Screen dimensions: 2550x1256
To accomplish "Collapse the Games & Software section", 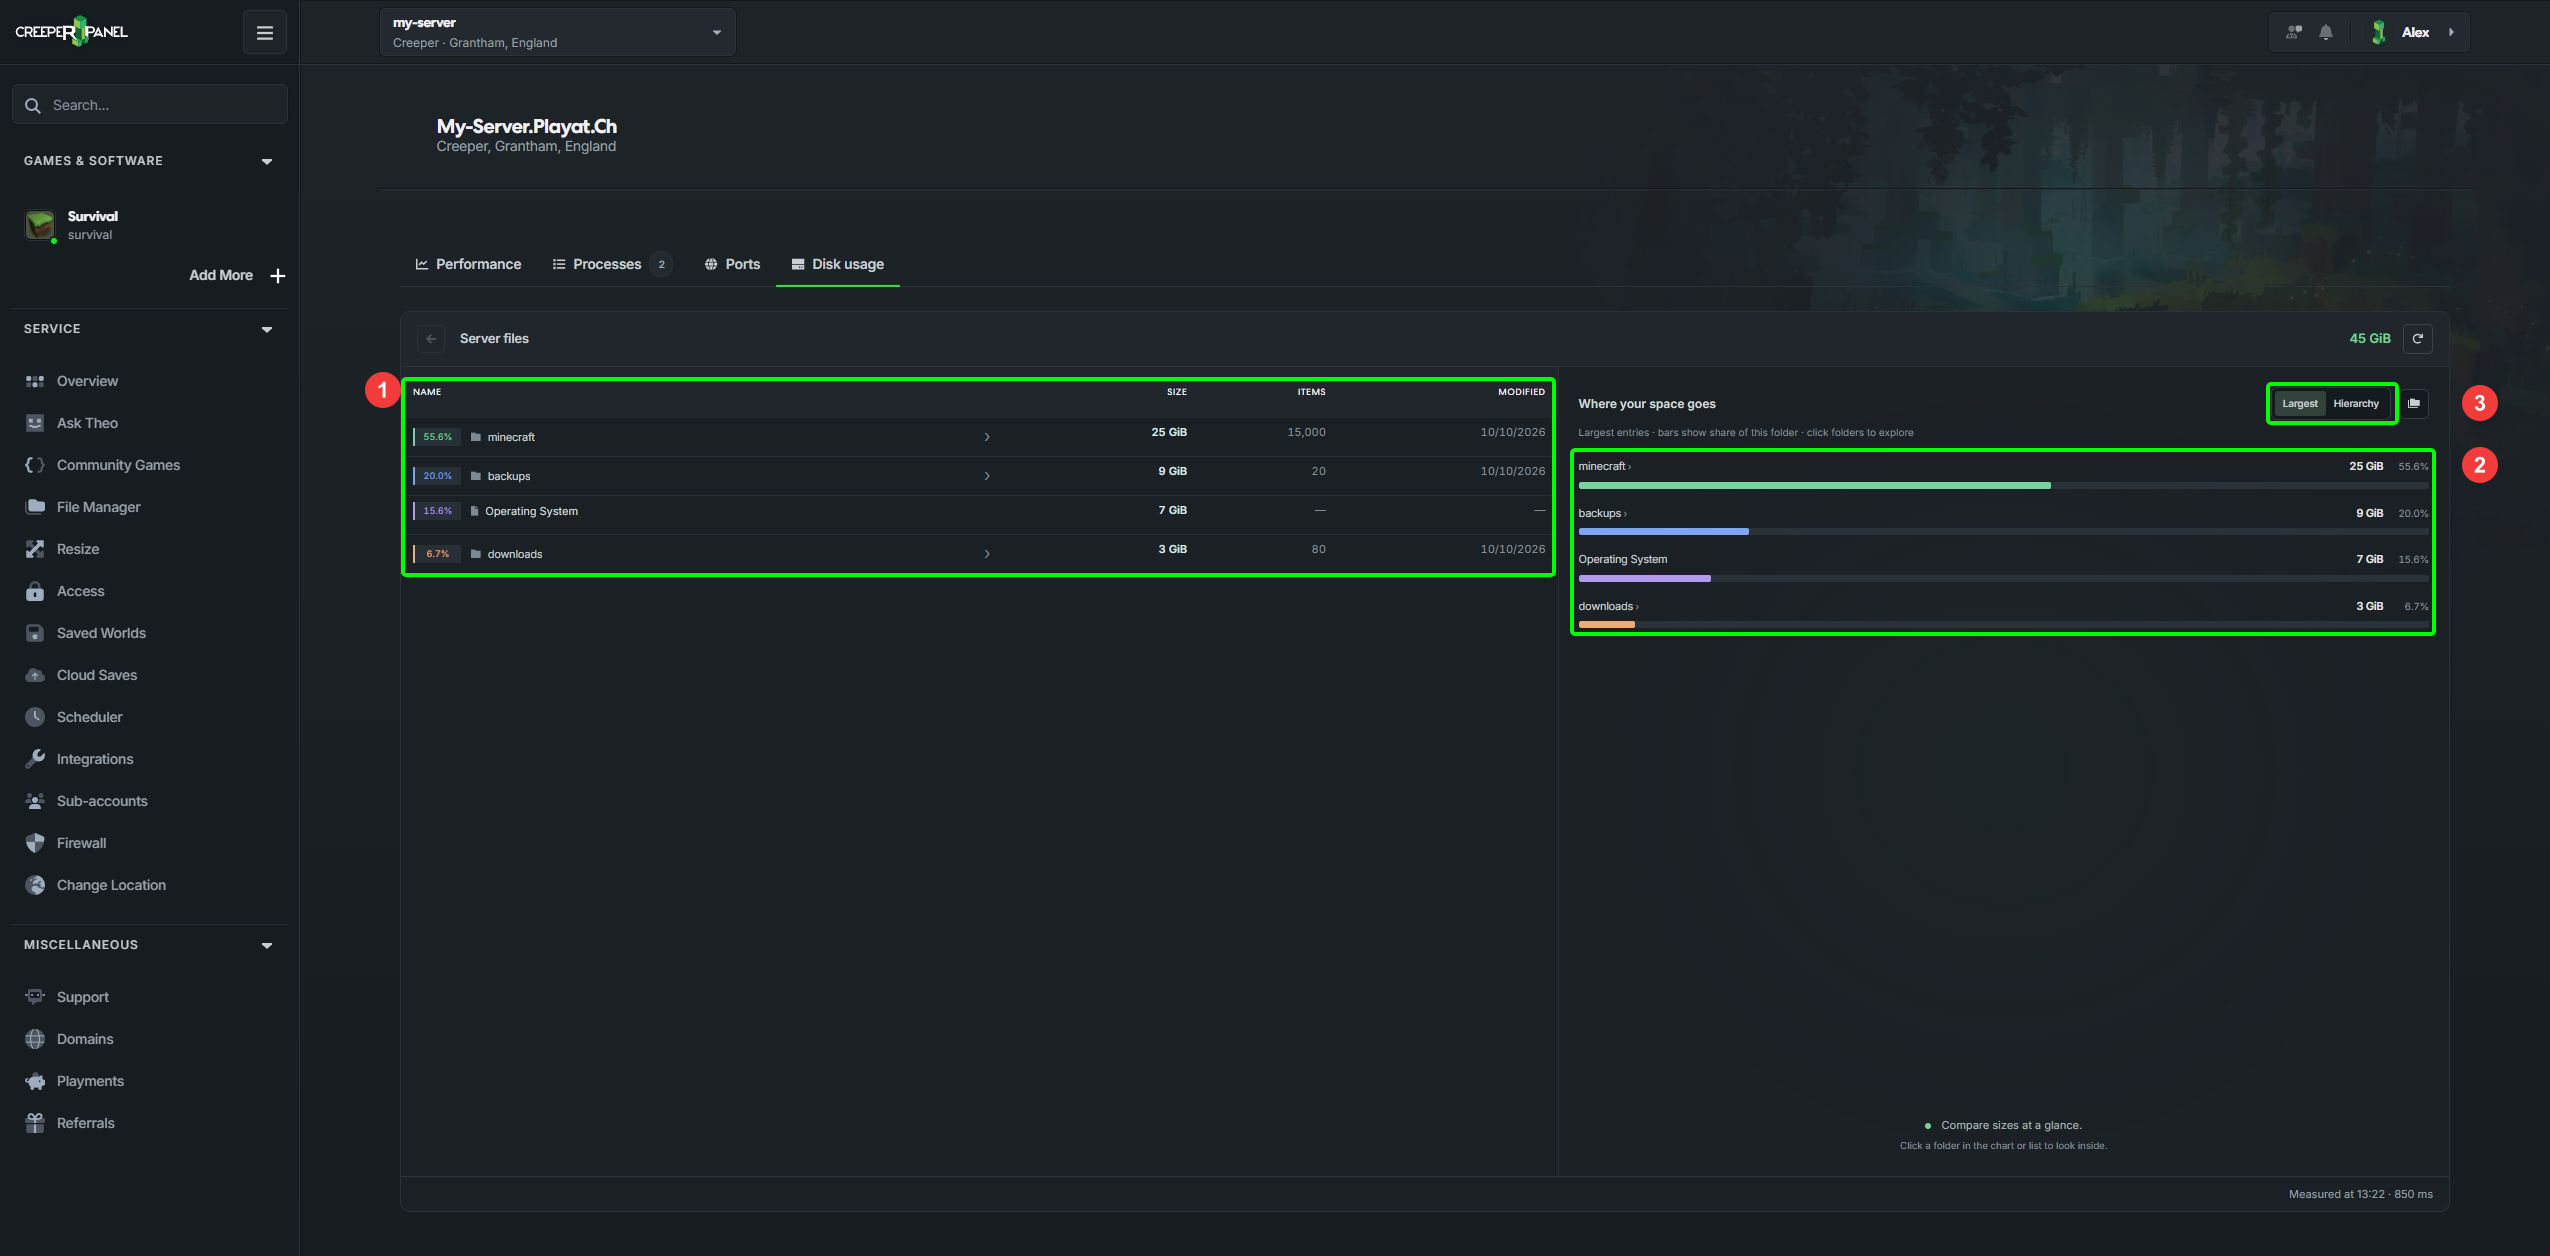I will pos(267,161).
